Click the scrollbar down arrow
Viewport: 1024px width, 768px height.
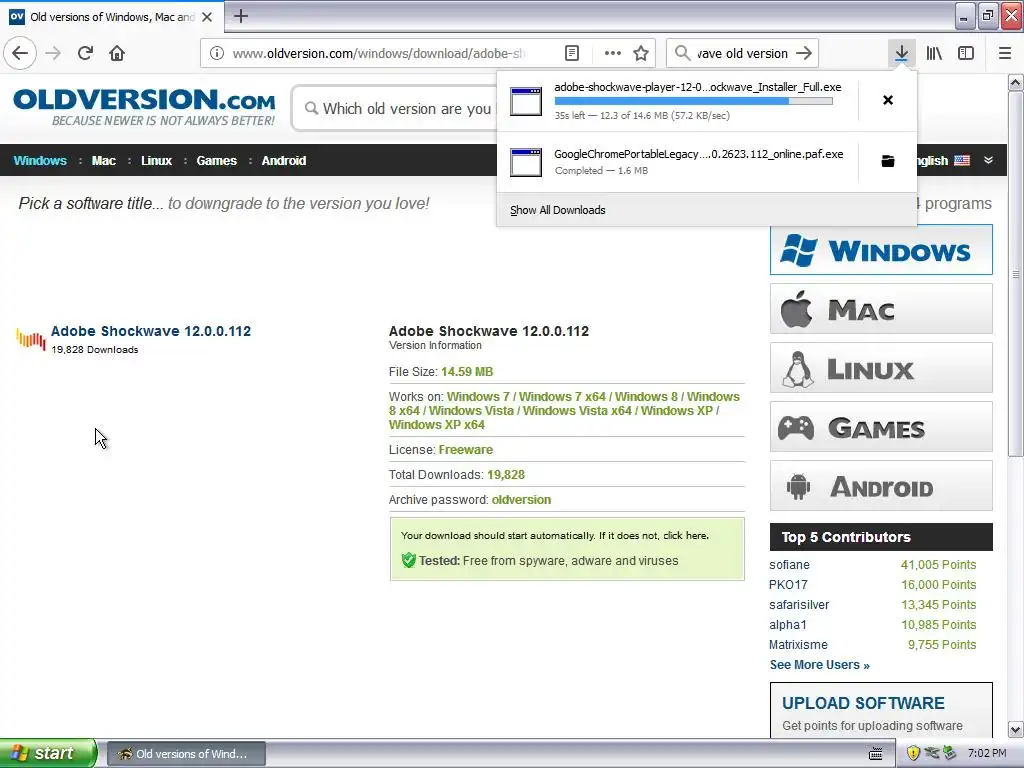pyautogui.click(x=1015, y=729)
